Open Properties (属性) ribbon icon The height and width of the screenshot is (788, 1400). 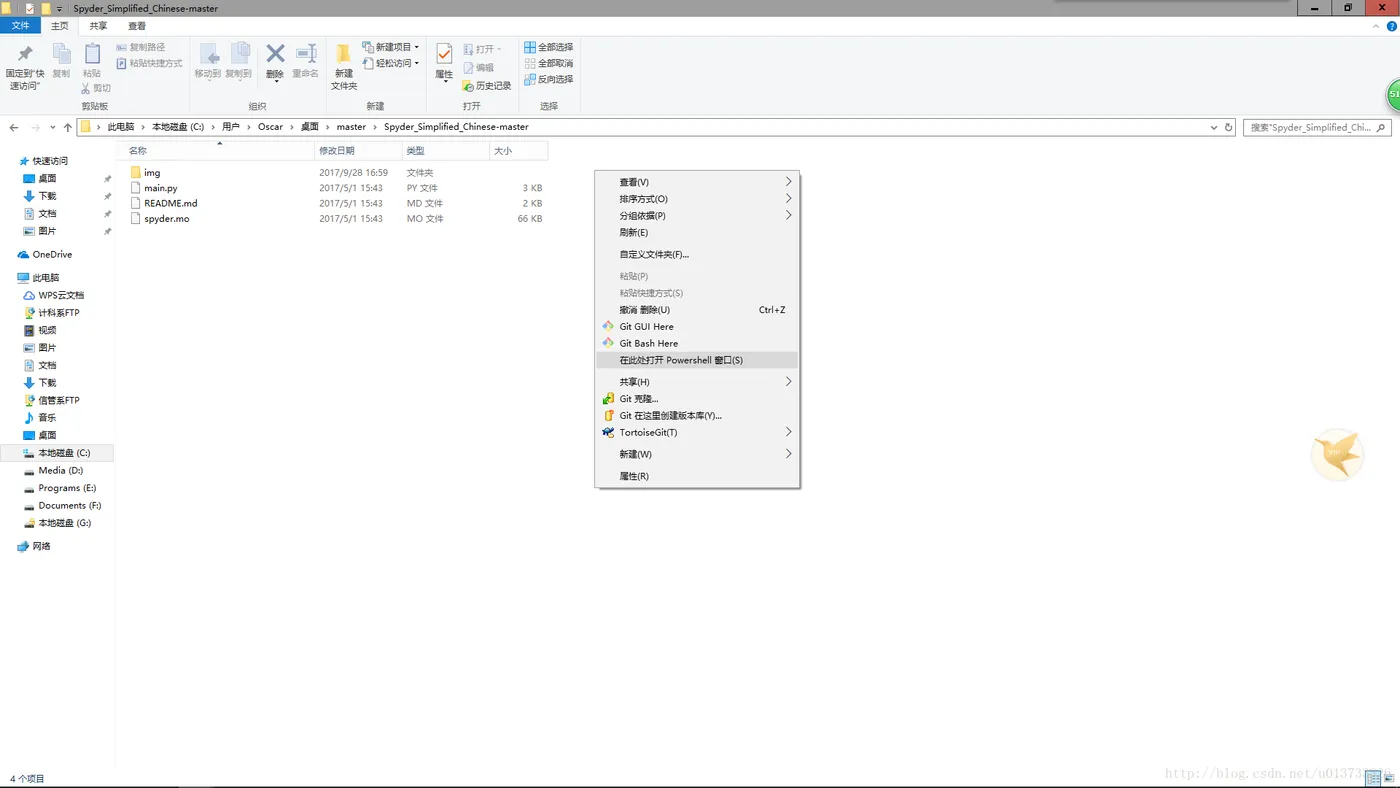(x=444, y=55)
